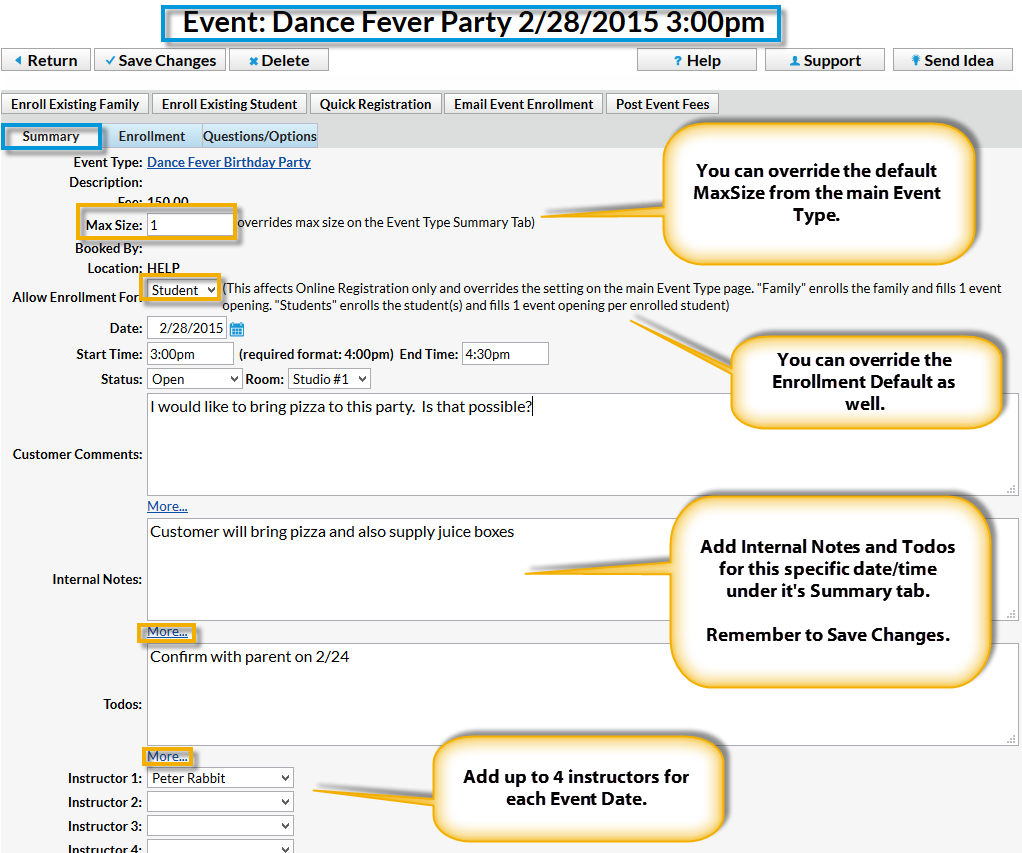Switch to the Summary tab

(51, 136)
